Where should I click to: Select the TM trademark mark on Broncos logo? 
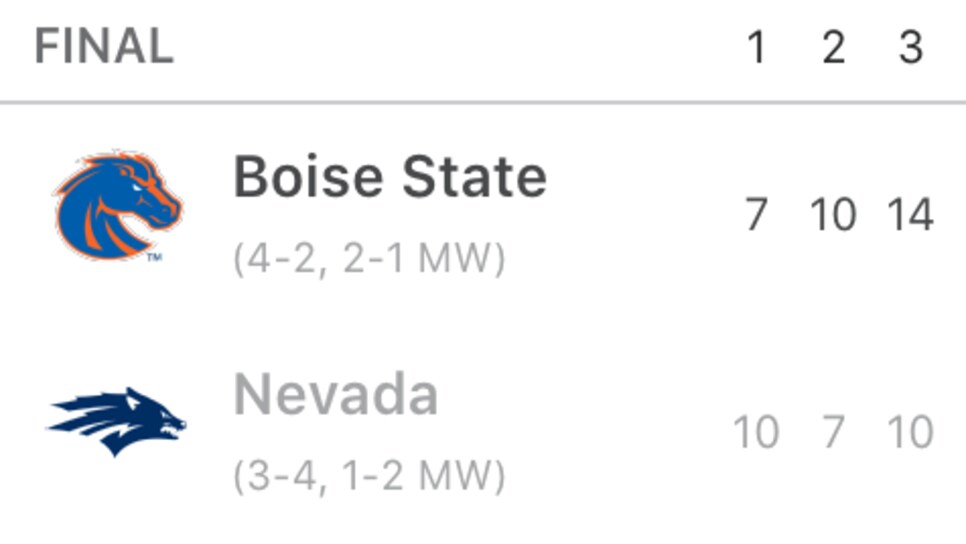(155, 256)
